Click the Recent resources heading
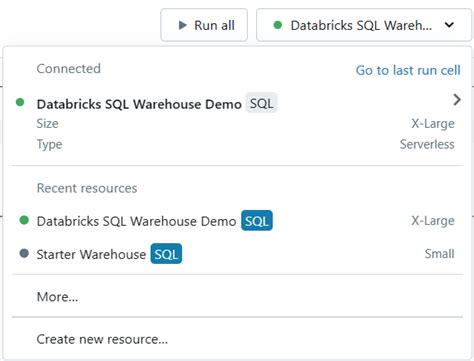Image resolution: width=474 pixels, height=361 pixels. [87, 188]
